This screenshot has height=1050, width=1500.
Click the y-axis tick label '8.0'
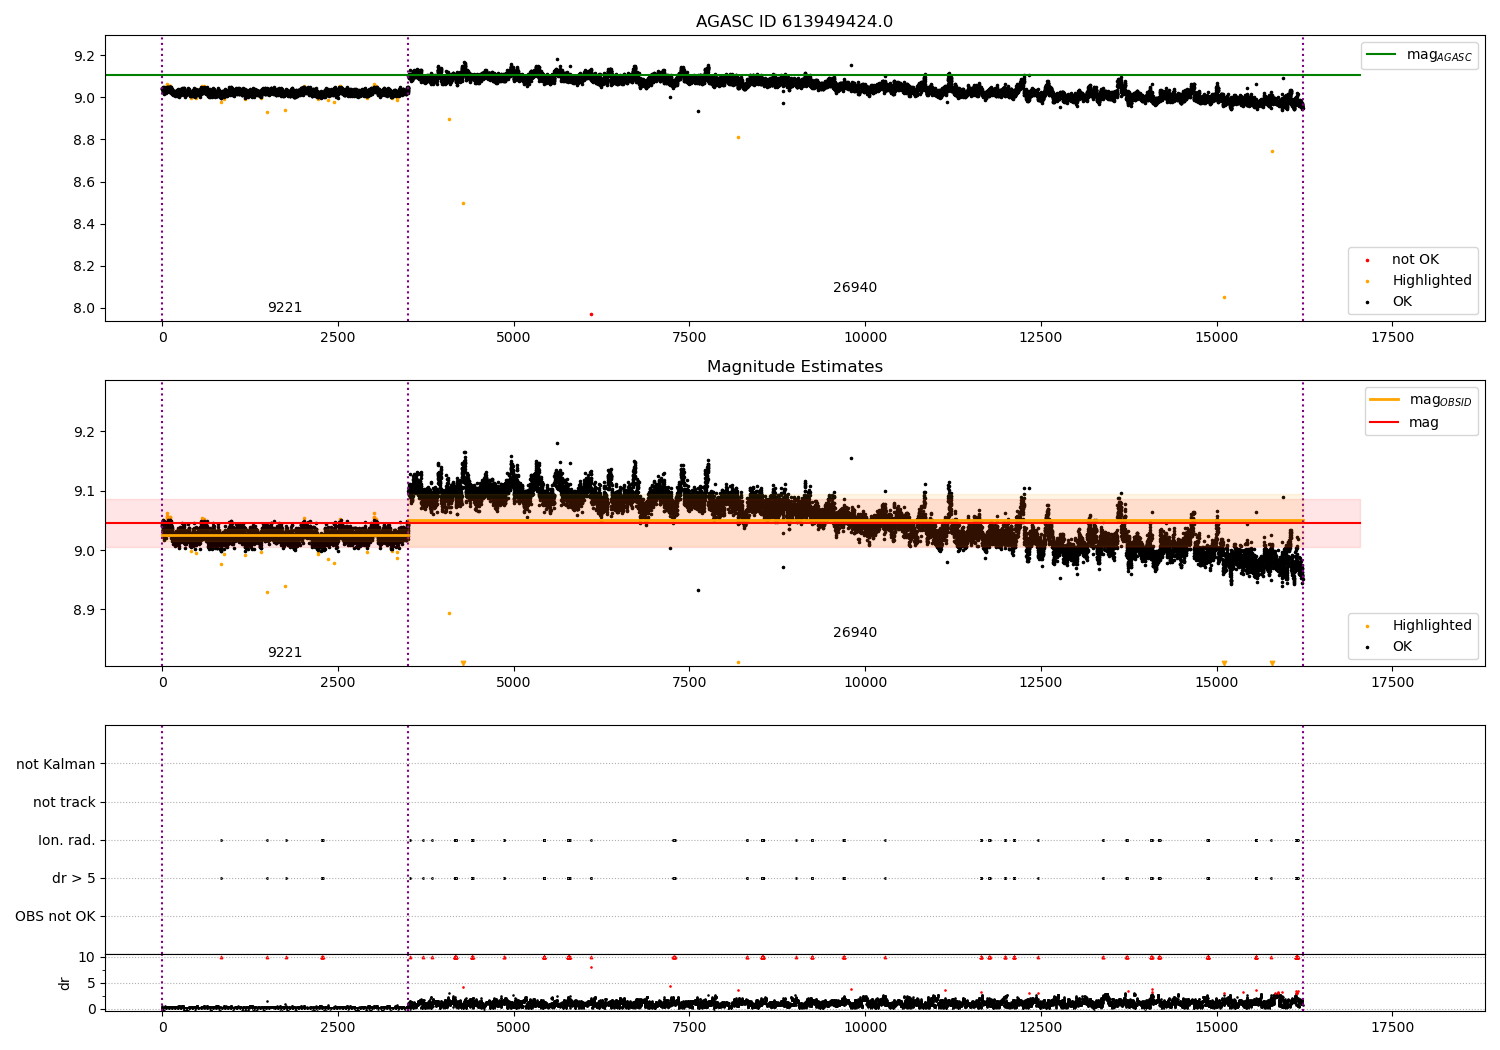[83, 308]
